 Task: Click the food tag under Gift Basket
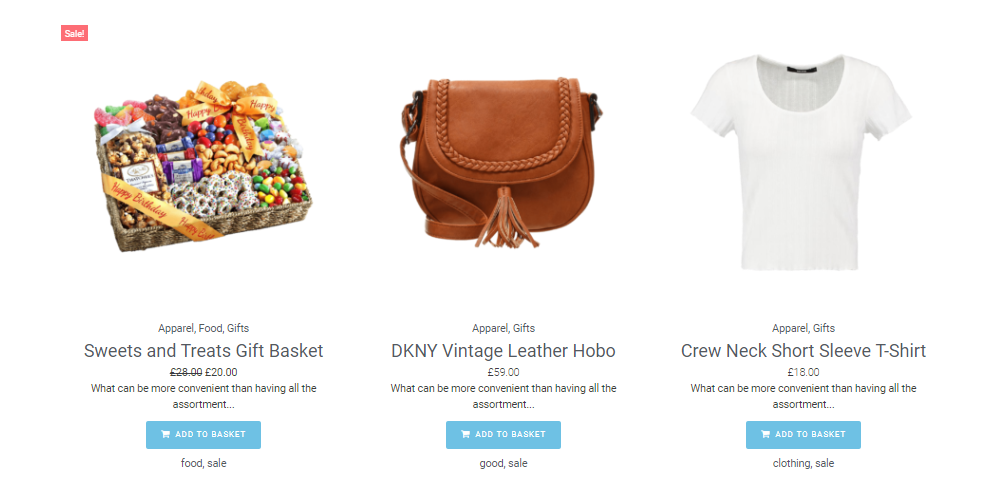click(191, 464)
